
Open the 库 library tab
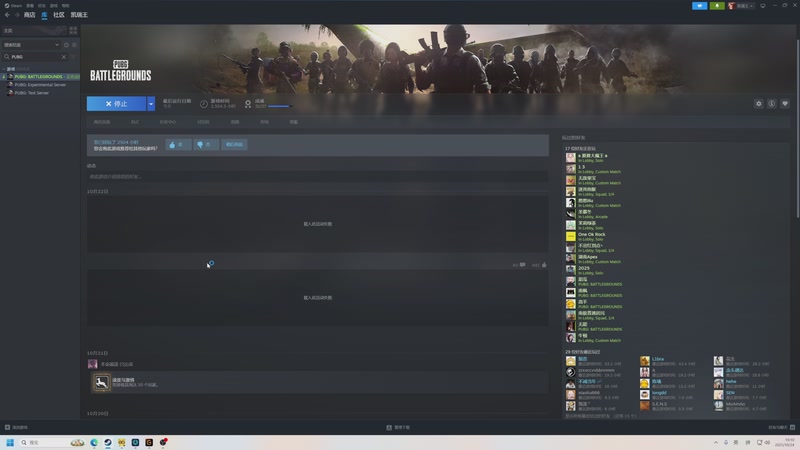tap(44, 15)
